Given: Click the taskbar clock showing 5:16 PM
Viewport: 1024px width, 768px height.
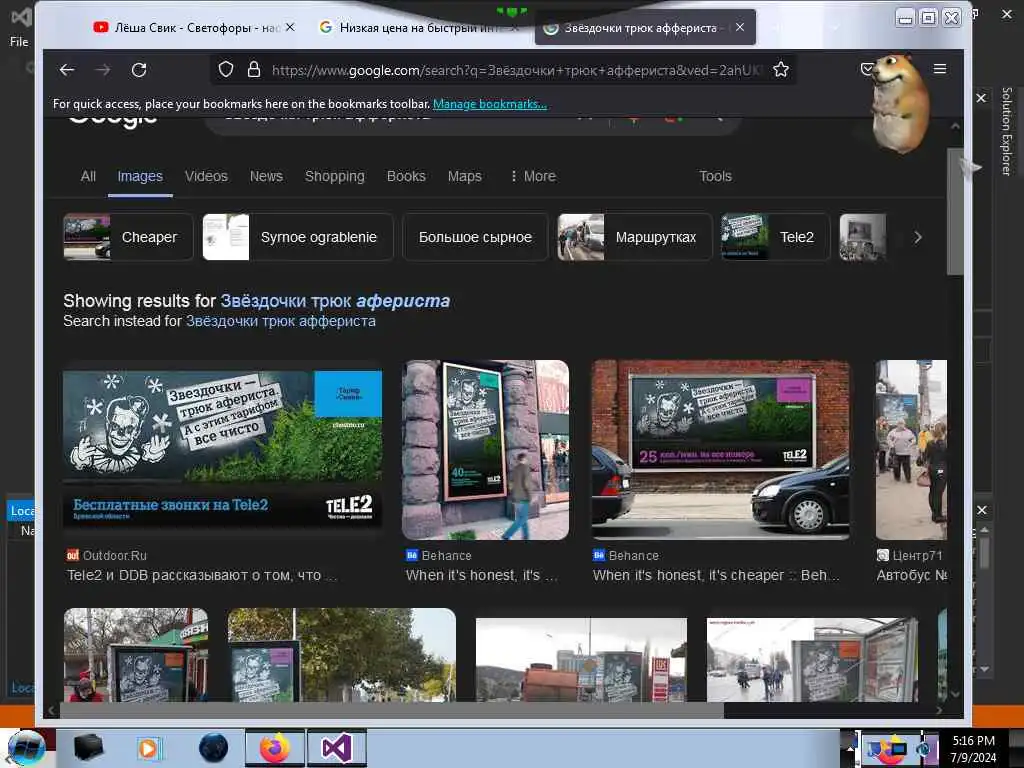Looking at the screenshot, I should click(x=973, y=748).
